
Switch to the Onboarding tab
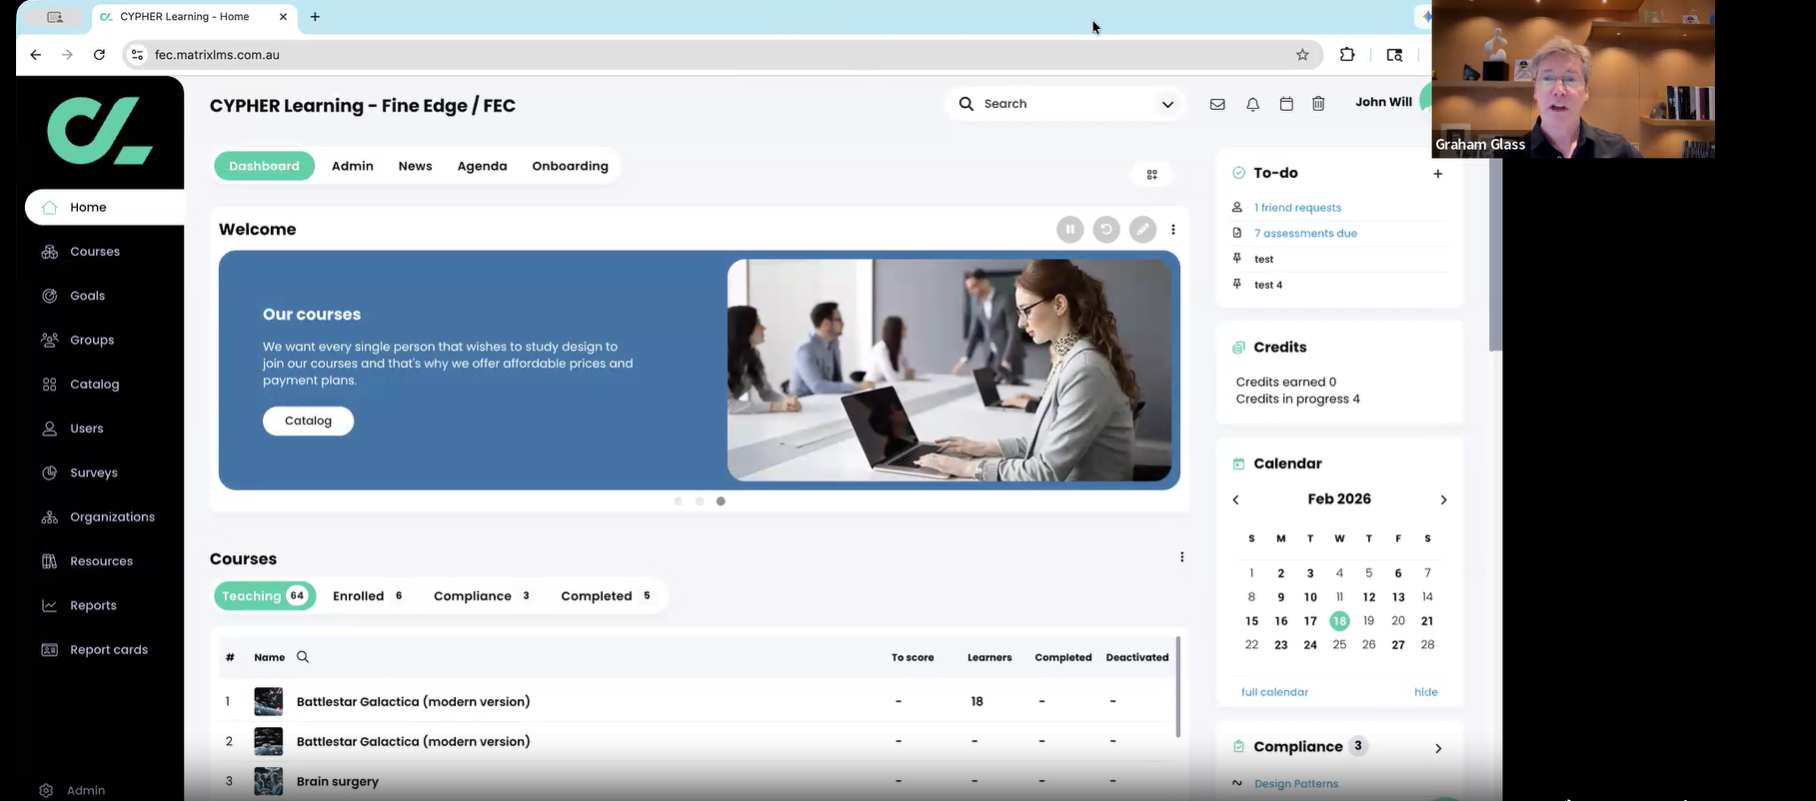[x=570, y=166]
